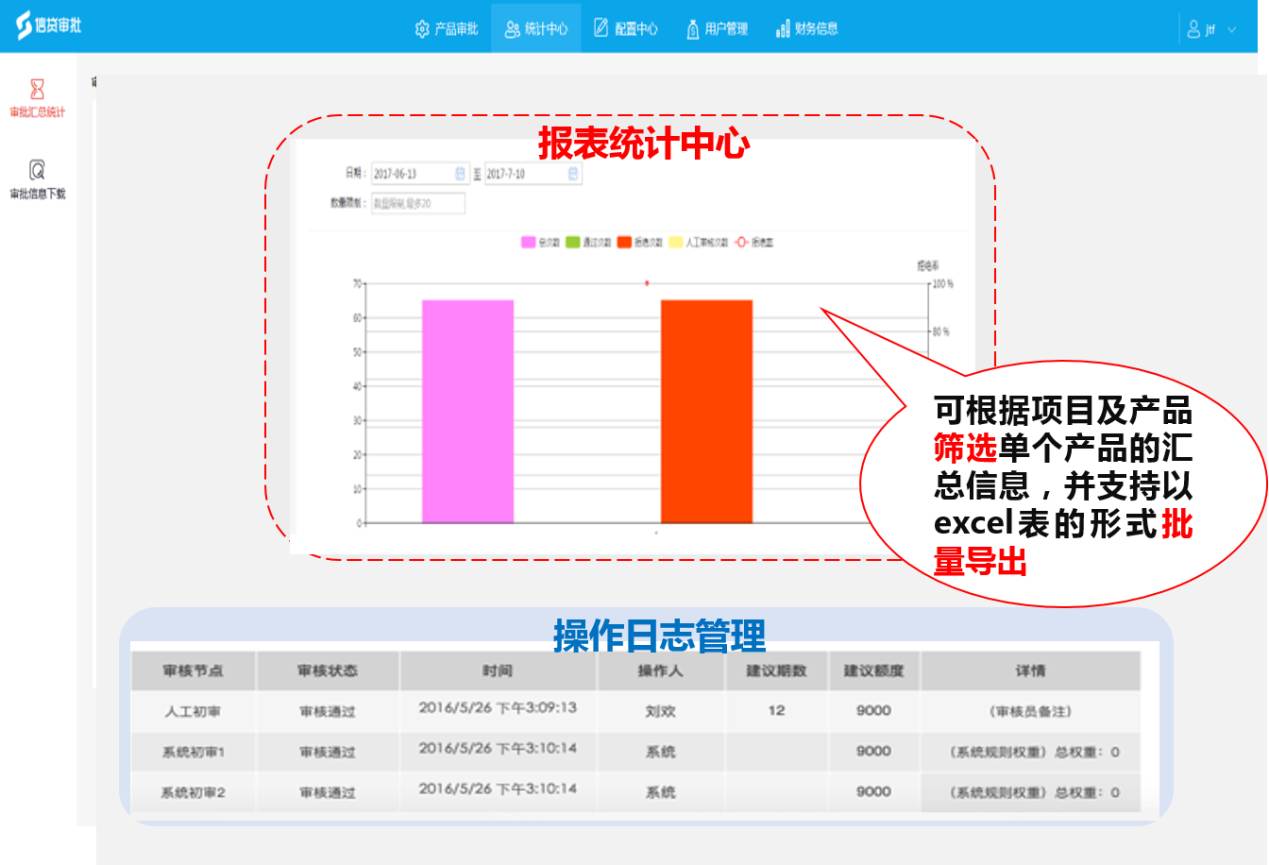This screenshot has height=865, width=1269.
Task: Select the 系统初审2 row cell
Action: pyautogui.click(x=193, y=793)
